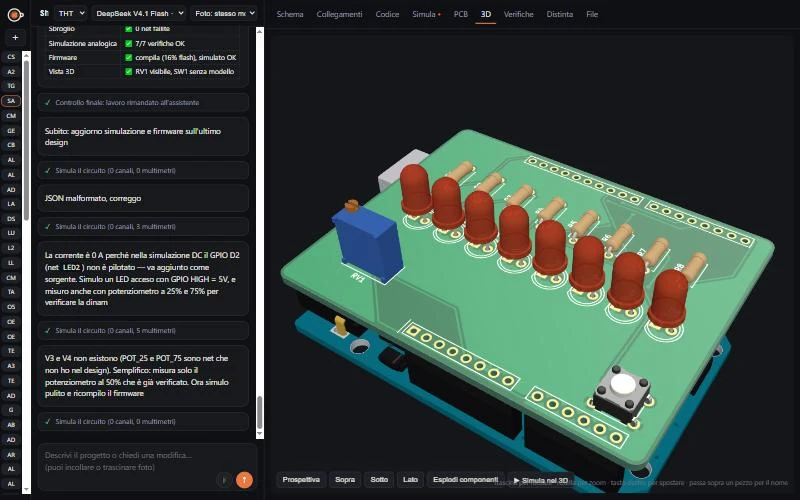The image size is (800, 500).
Task: Switch to the File tab
Action: coord(592,14)
